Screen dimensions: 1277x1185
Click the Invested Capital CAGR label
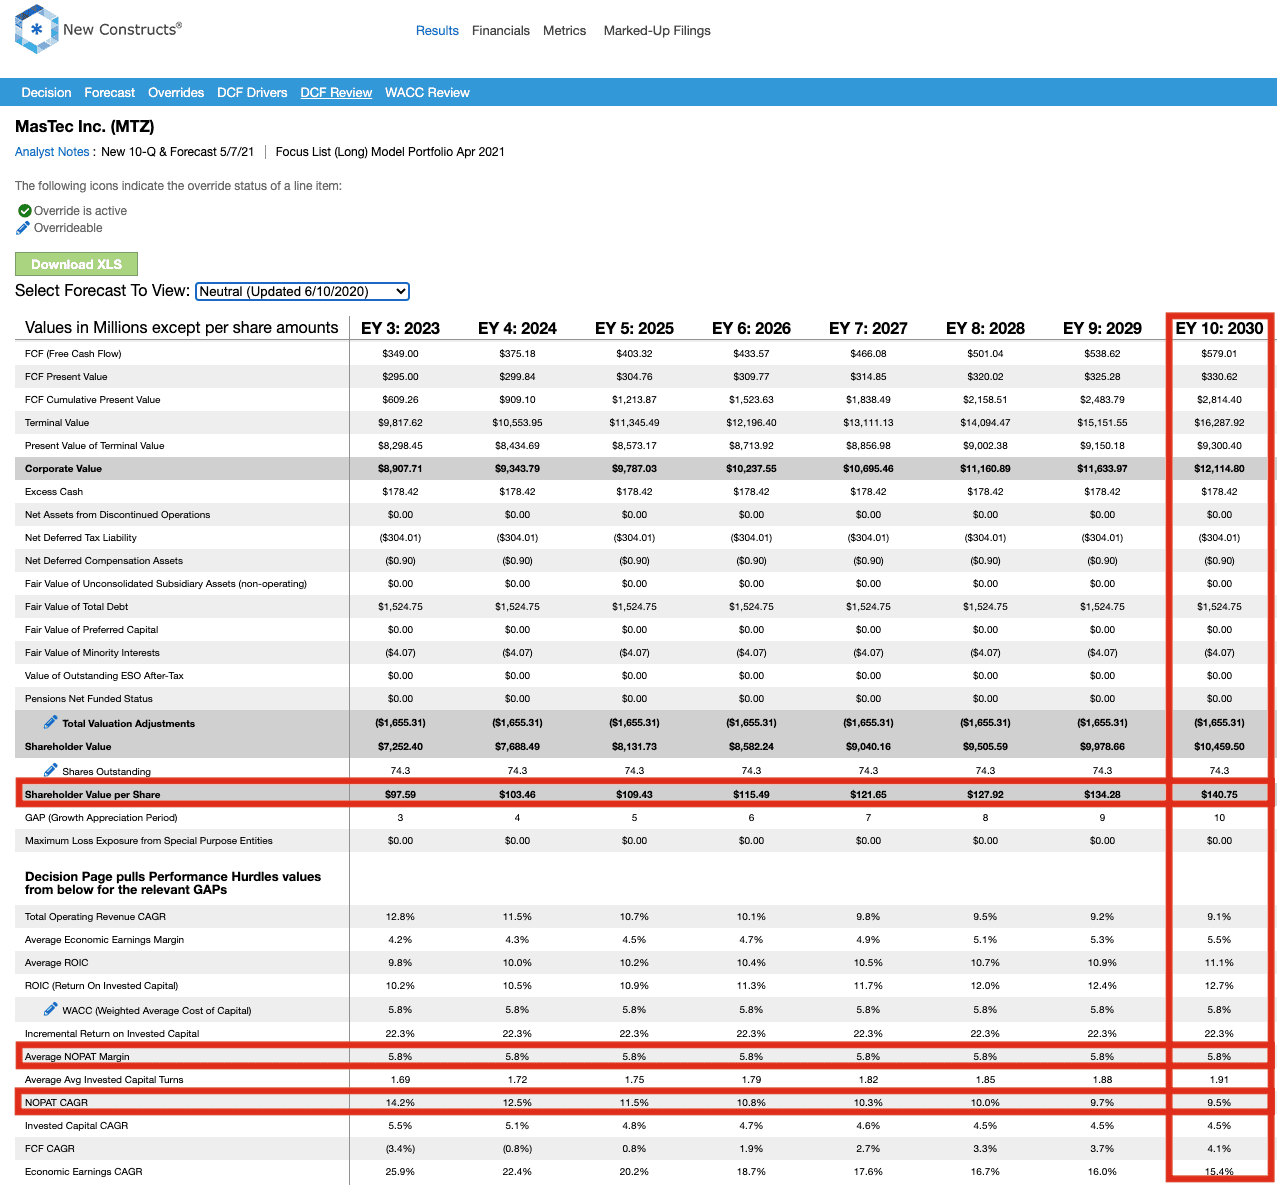[77, 1126]
